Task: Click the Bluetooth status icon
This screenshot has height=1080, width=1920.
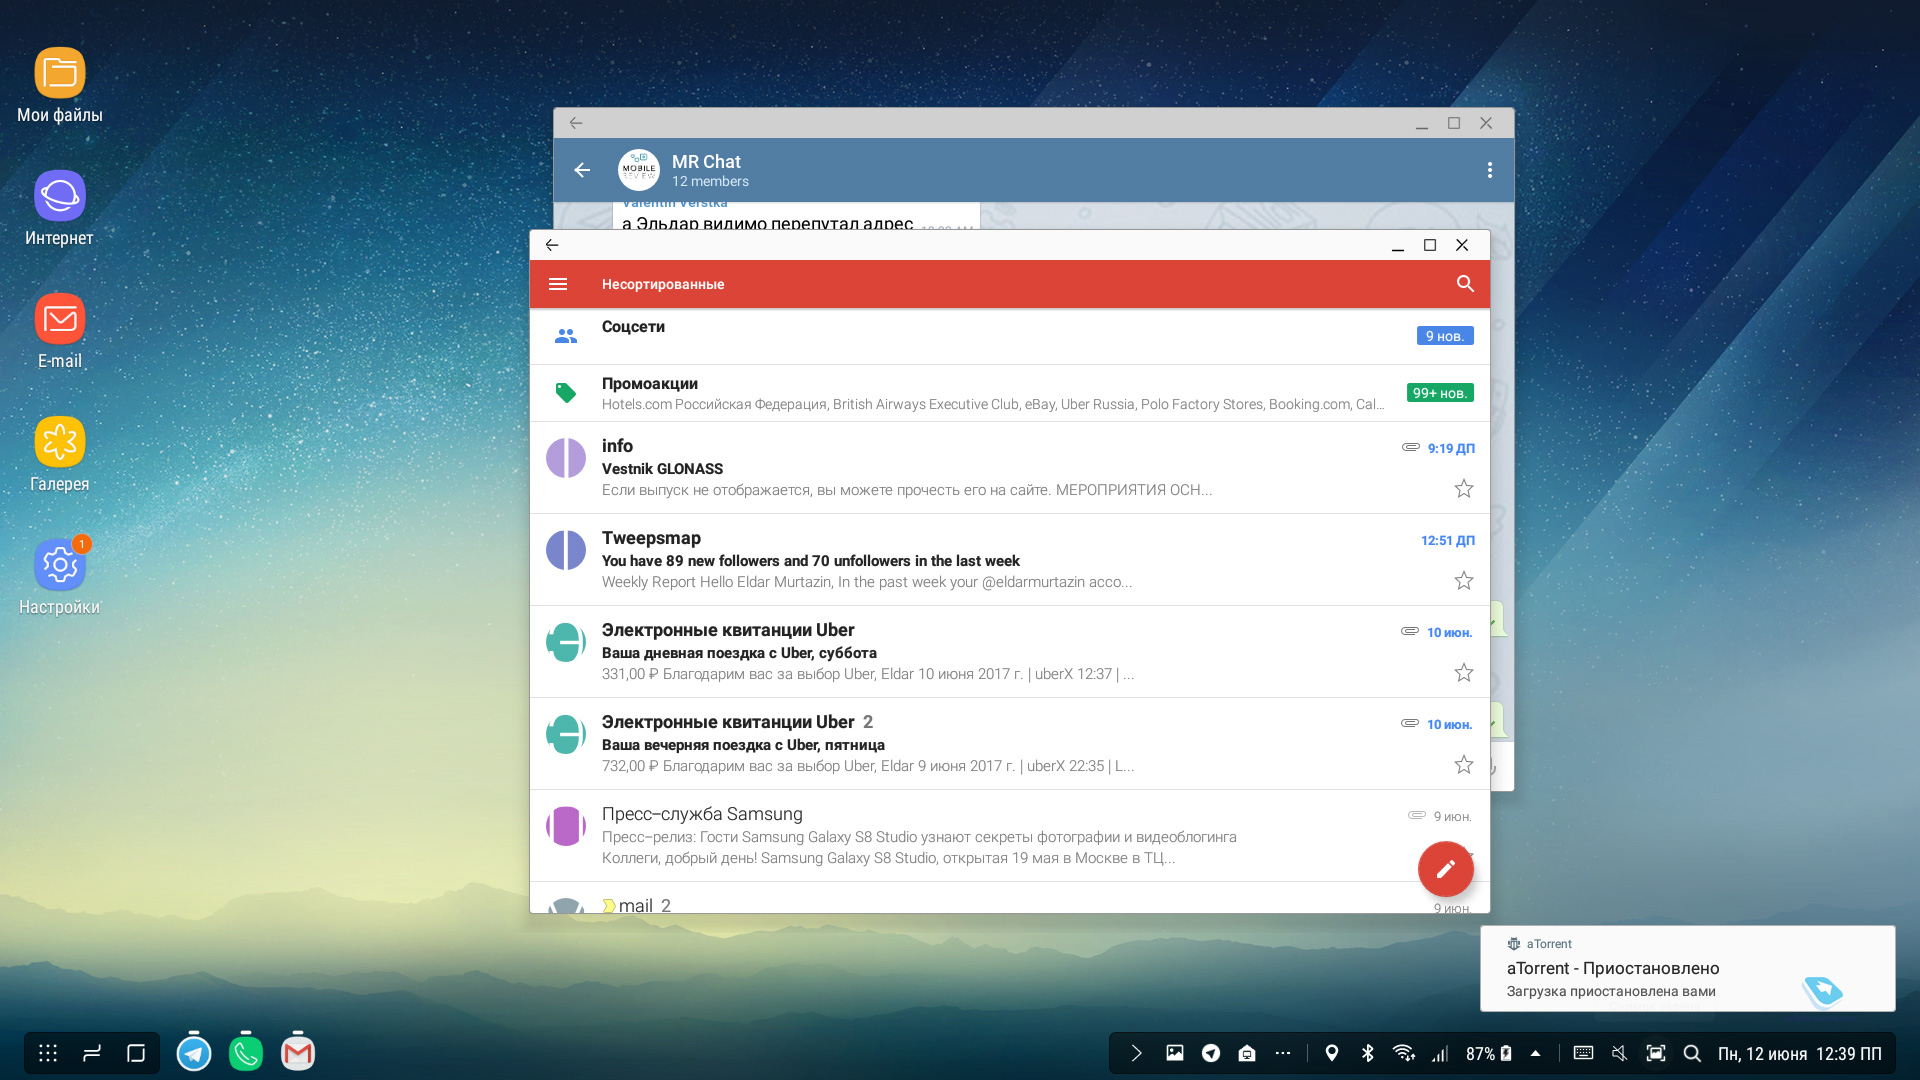Action: coord(1368,1053)
